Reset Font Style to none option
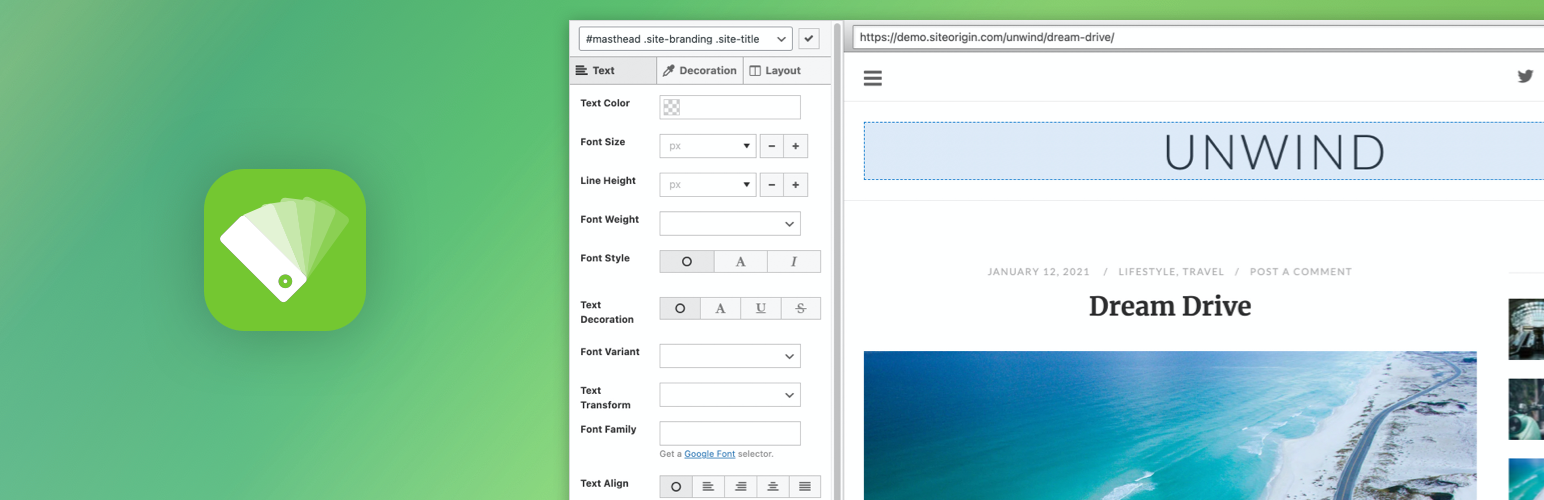 [687, 262]
